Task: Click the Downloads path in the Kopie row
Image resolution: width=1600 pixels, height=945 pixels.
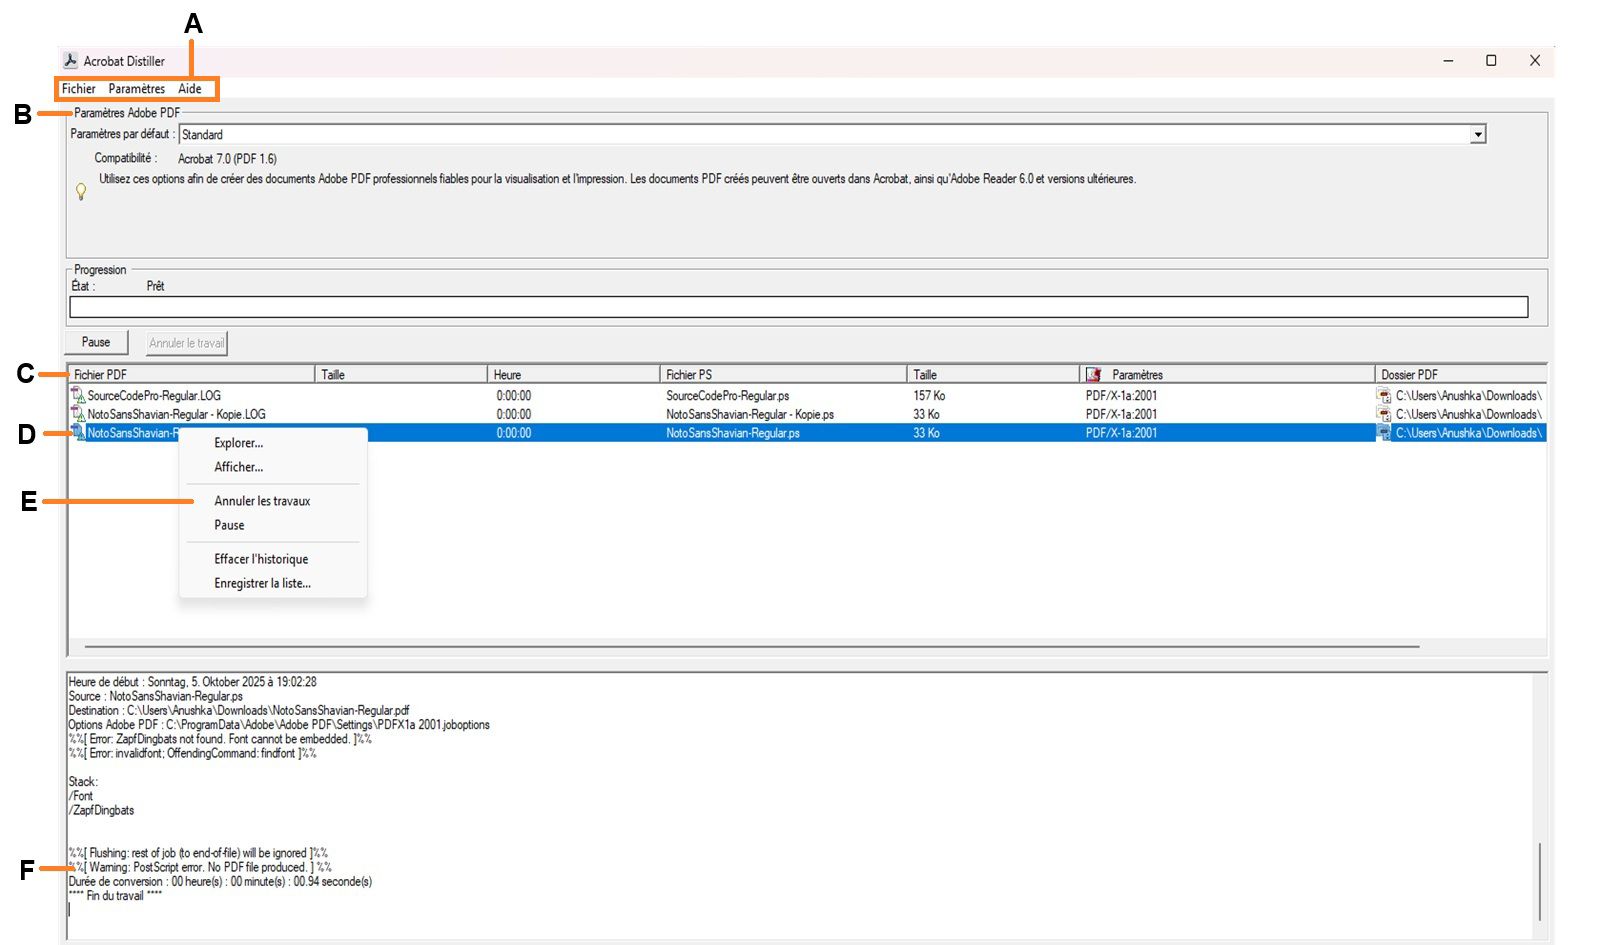Action: (x=1469, y=414)
